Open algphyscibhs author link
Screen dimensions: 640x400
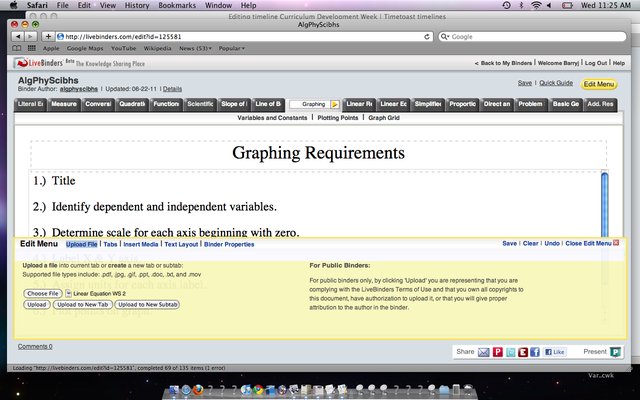(x=79, y=89)
